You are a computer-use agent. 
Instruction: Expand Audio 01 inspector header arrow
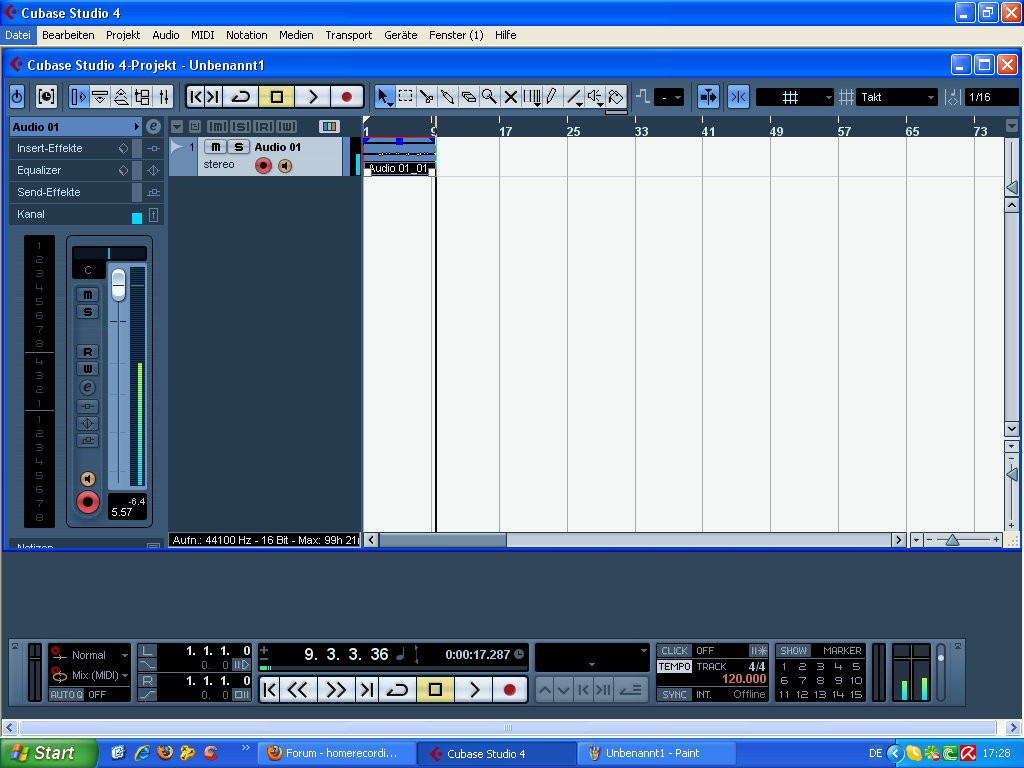(136, 127)
